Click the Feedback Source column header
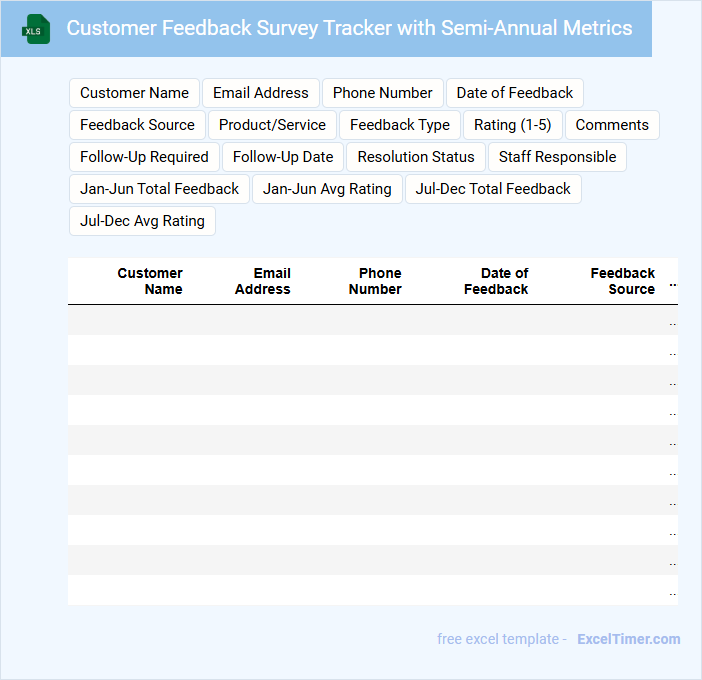 tap(622, 281)
